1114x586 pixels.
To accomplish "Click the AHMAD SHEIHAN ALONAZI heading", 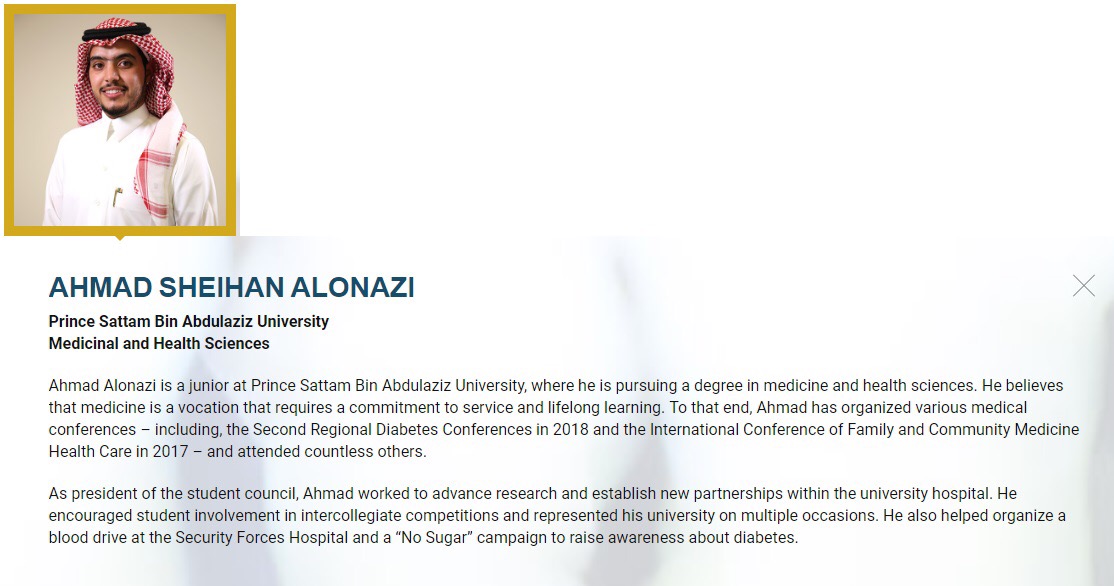I will coord(231,288).
